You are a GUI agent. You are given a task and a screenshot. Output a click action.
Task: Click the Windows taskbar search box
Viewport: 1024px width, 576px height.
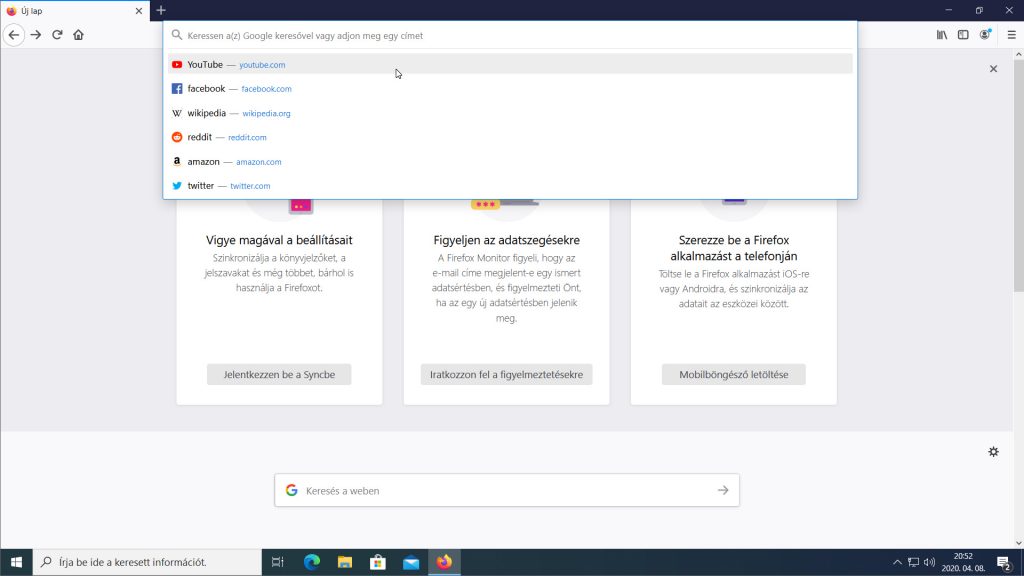pos(147,562)
